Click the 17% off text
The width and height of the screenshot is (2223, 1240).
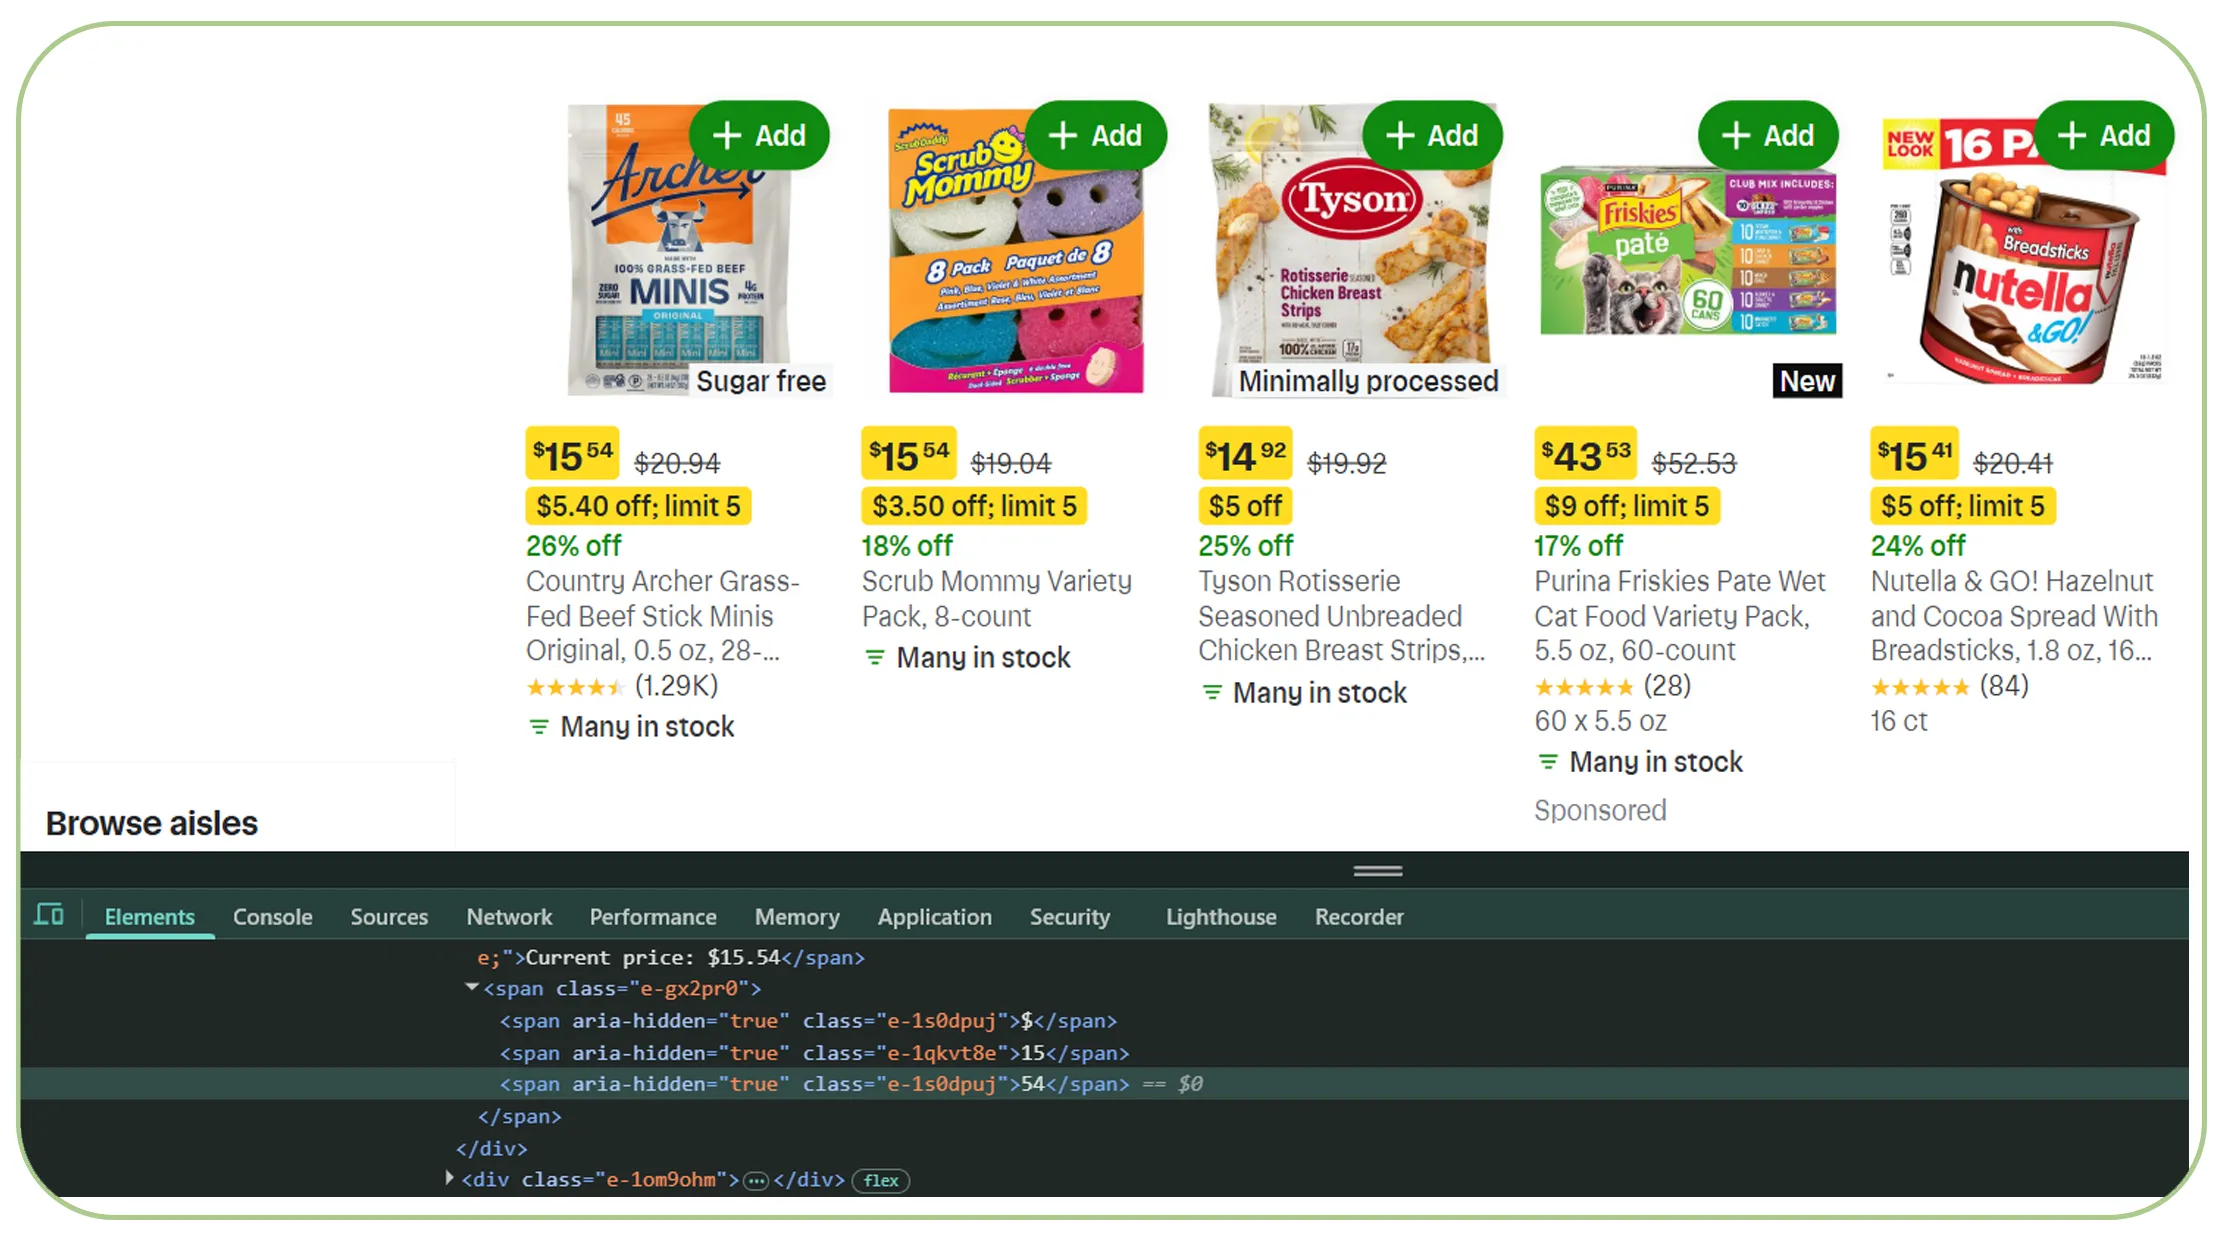pos(1578,546)
